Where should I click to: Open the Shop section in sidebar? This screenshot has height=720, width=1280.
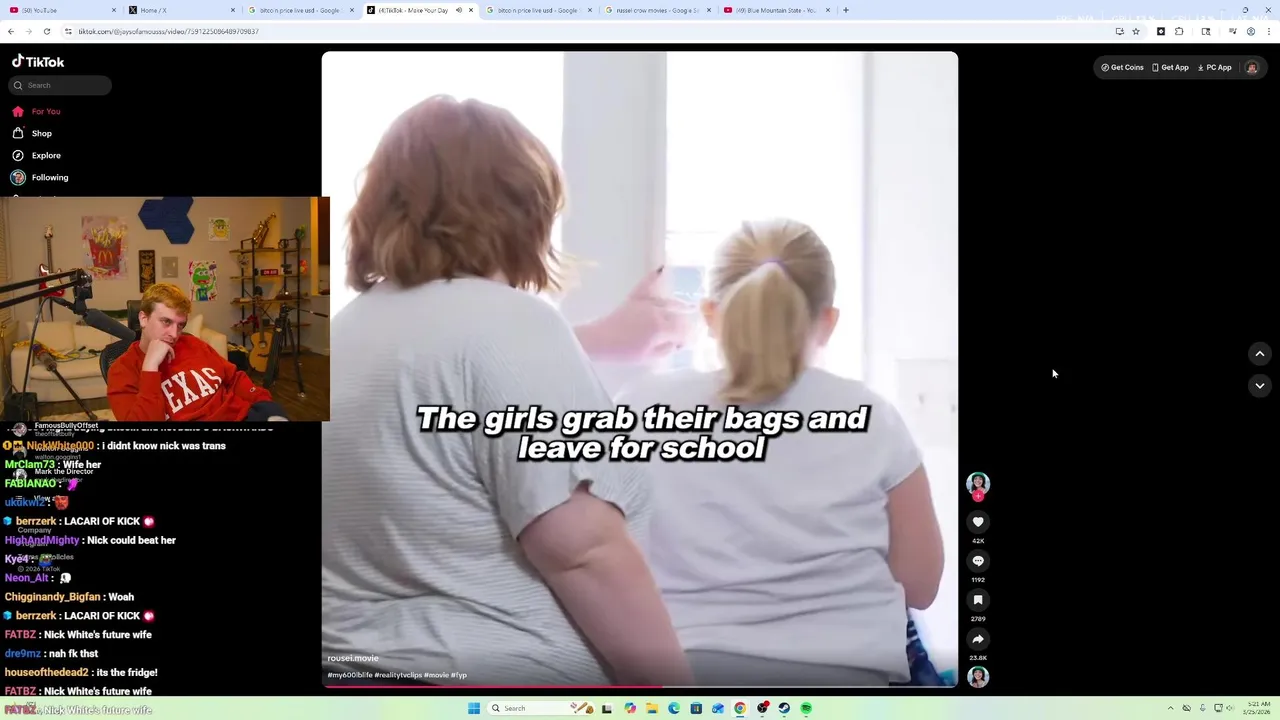coord(32,133)
